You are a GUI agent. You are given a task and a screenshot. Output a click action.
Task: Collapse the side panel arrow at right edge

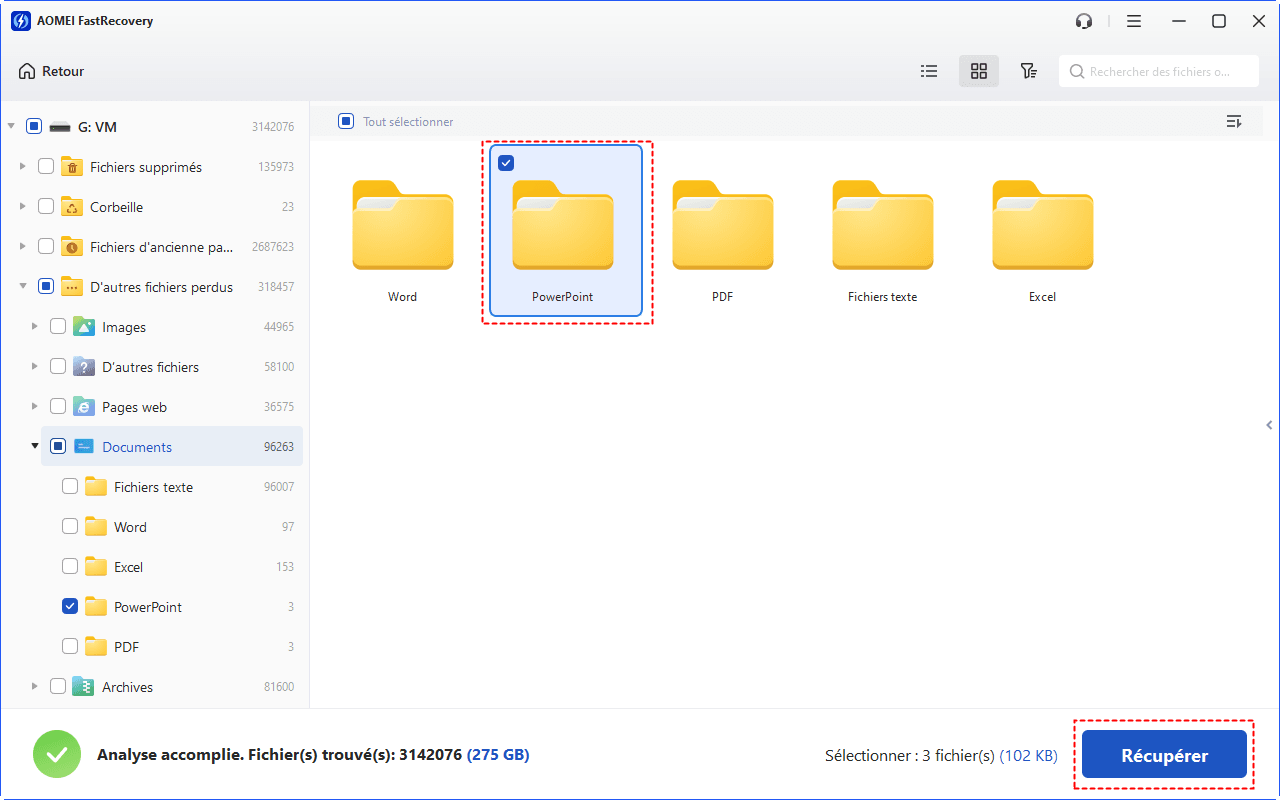[1269, 425]
